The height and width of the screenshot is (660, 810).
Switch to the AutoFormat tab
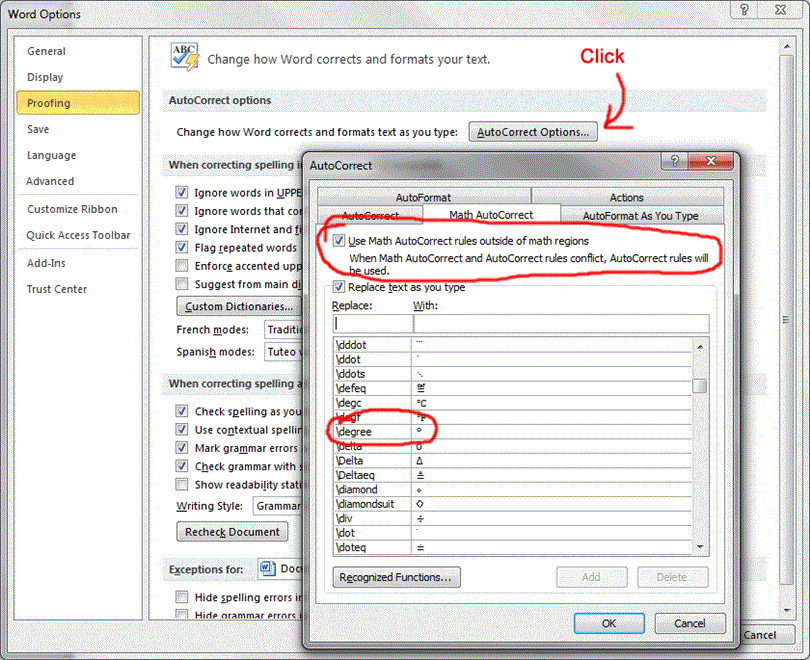(x=424, y=197)
